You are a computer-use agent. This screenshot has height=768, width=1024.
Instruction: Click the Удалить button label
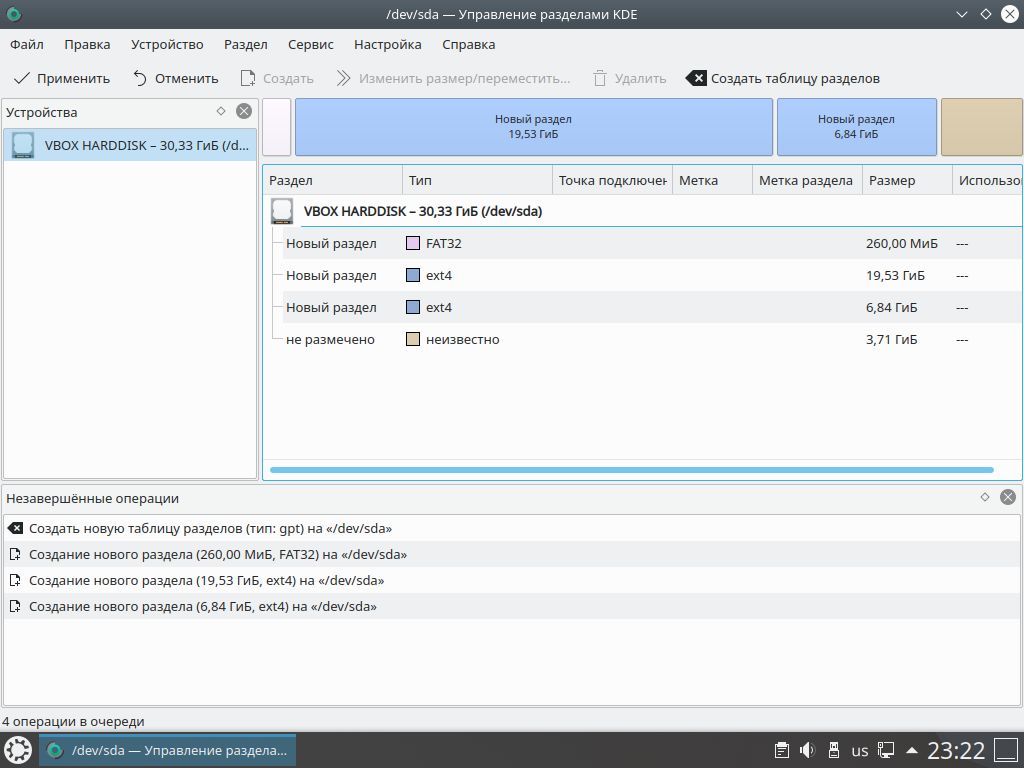click(x=640, y=78)
